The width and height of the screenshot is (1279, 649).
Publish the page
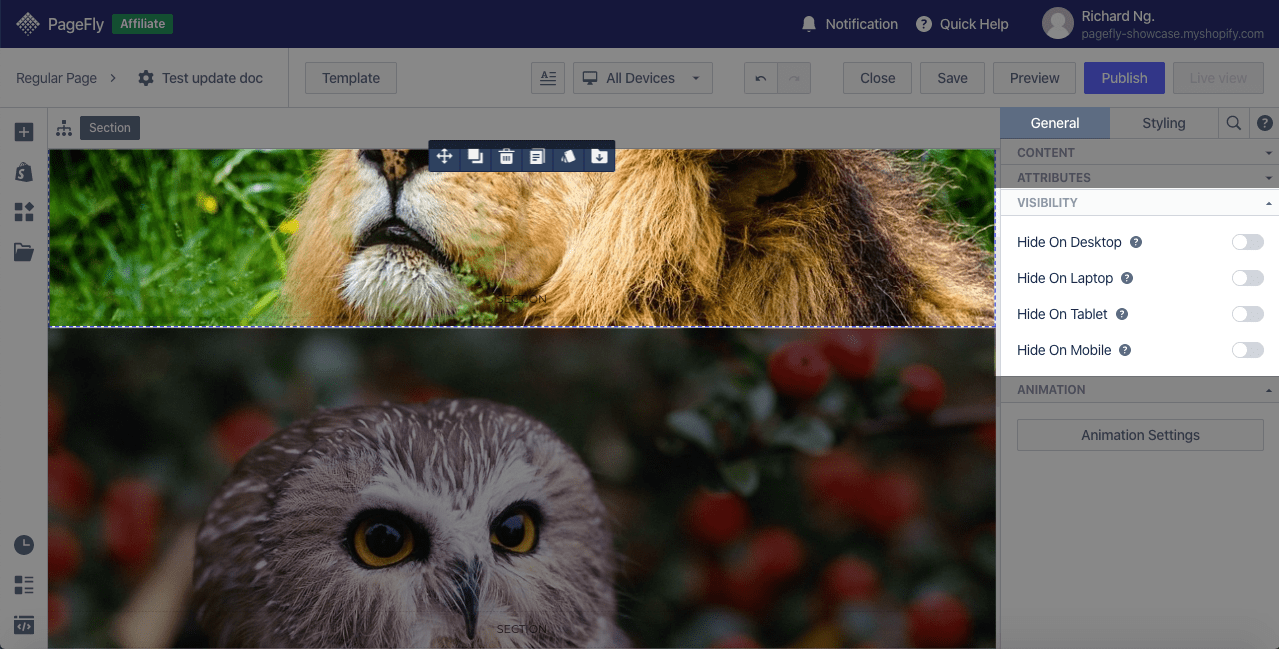(x=1124, y=78)
